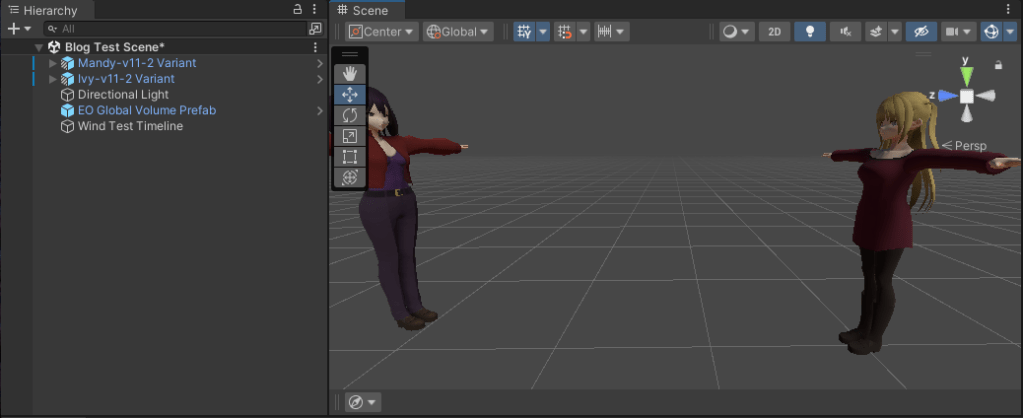Open the Global handle rotation dropdown

click(458, 31)
